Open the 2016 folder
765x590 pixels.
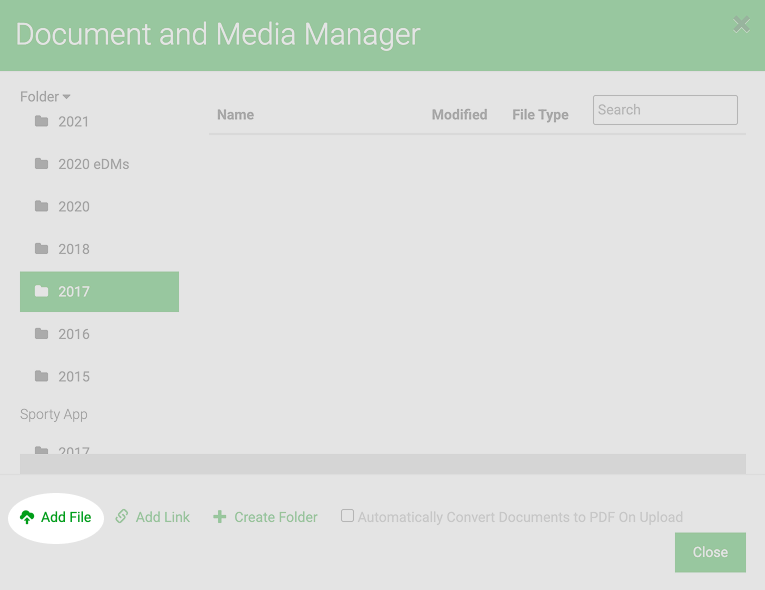(74, 334)
